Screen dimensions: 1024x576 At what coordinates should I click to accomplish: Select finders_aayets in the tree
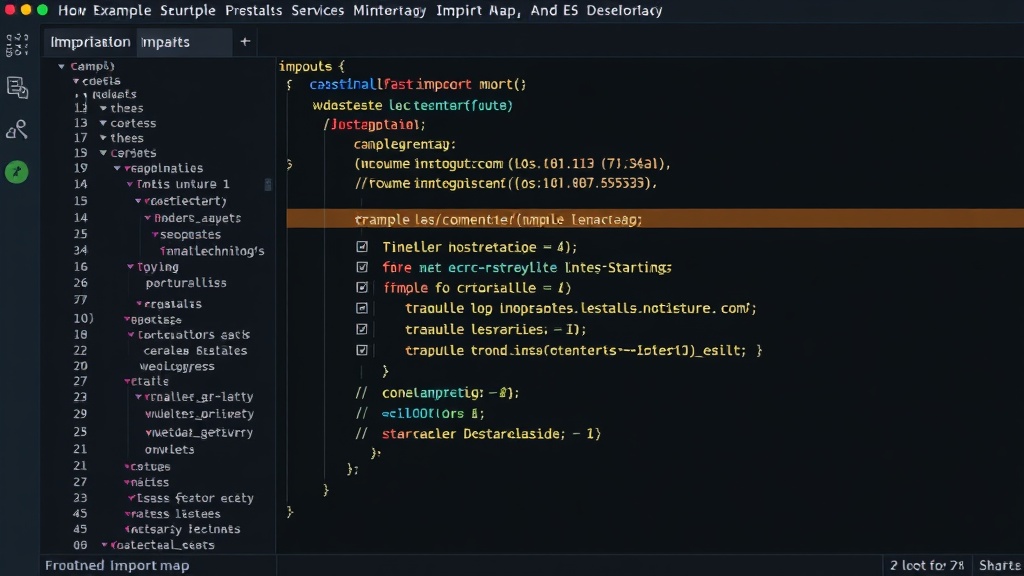tap(197, 218)
